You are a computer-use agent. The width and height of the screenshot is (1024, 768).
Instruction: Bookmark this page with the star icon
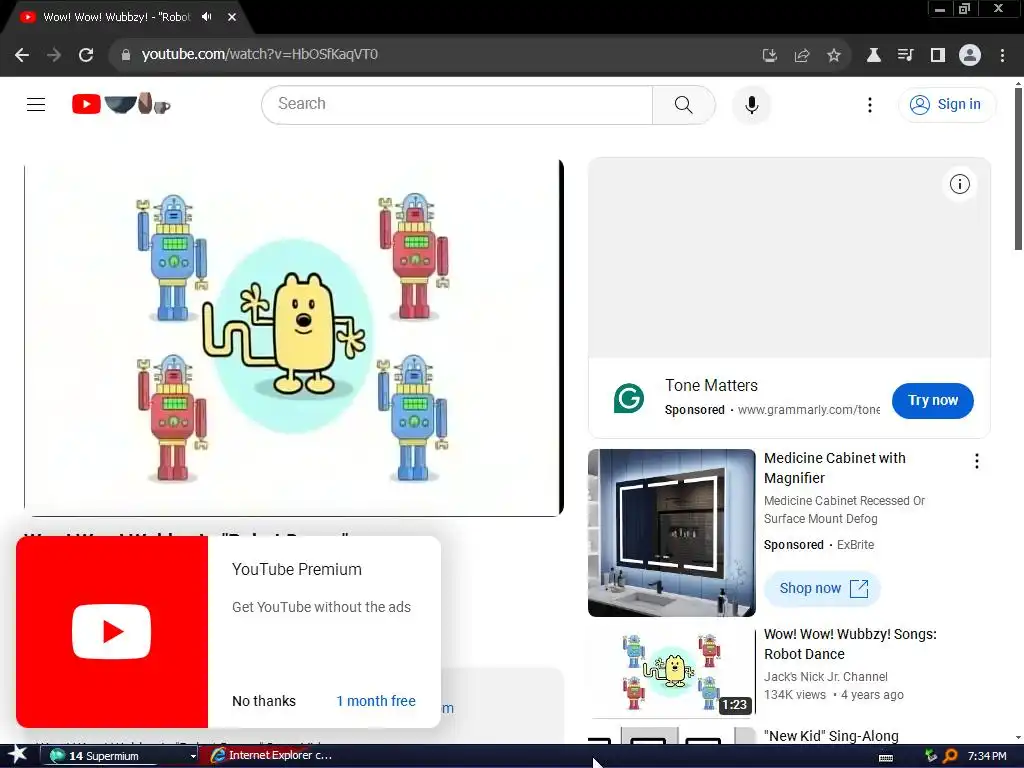tap(834, 56)
